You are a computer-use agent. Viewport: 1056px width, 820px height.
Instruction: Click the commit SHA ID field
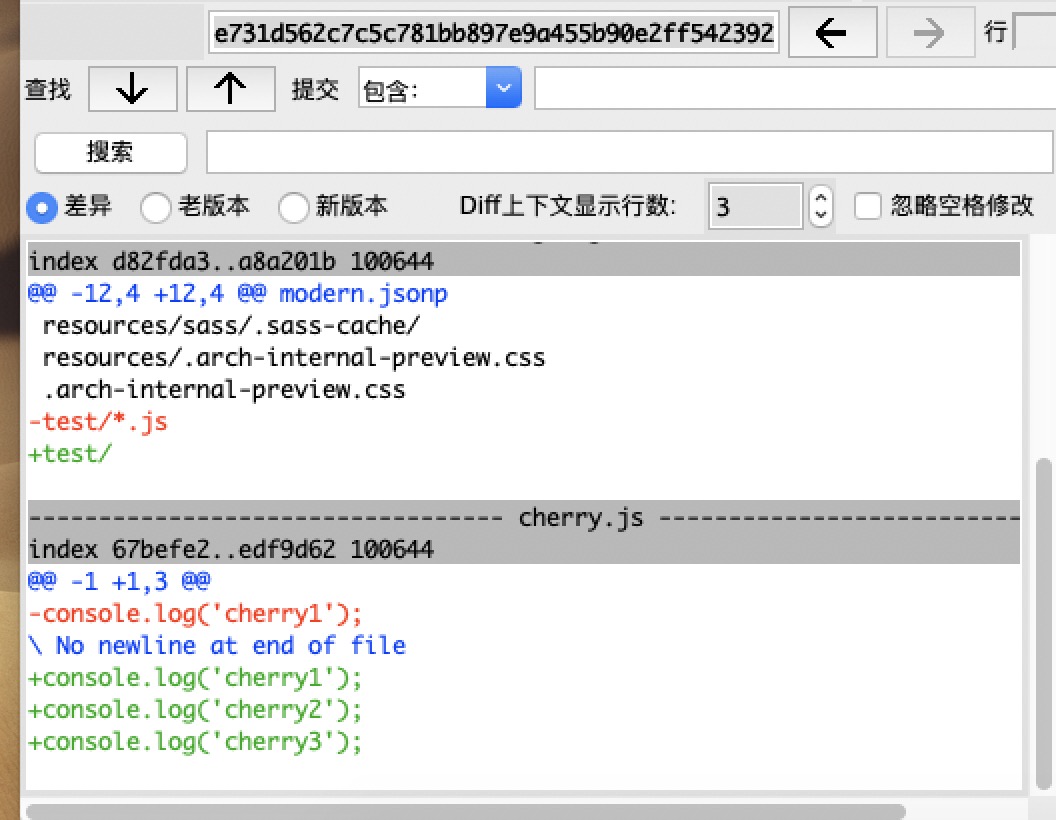pos(494,32)
